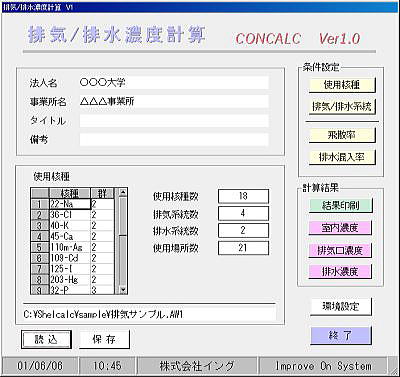Select the 110m-Ag nuclide cell
Viewport: 400px width, 377px height.
[x=70, y=247]
